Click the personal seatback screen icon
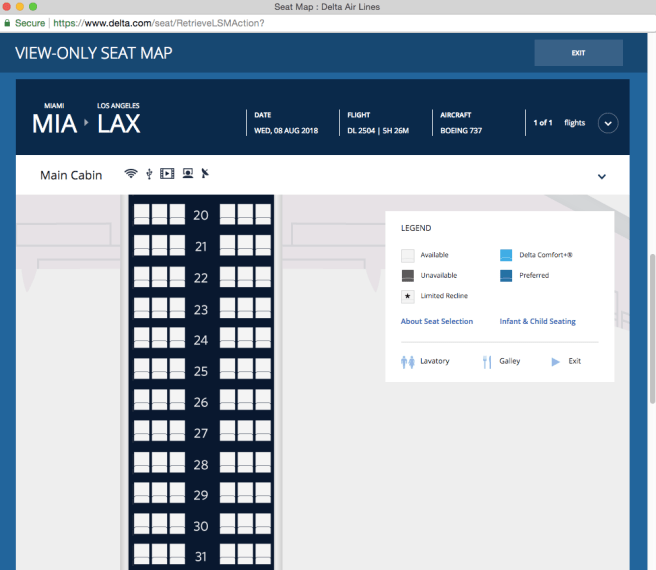This screenshot has width=656, height=570. (x=186, y=174)
